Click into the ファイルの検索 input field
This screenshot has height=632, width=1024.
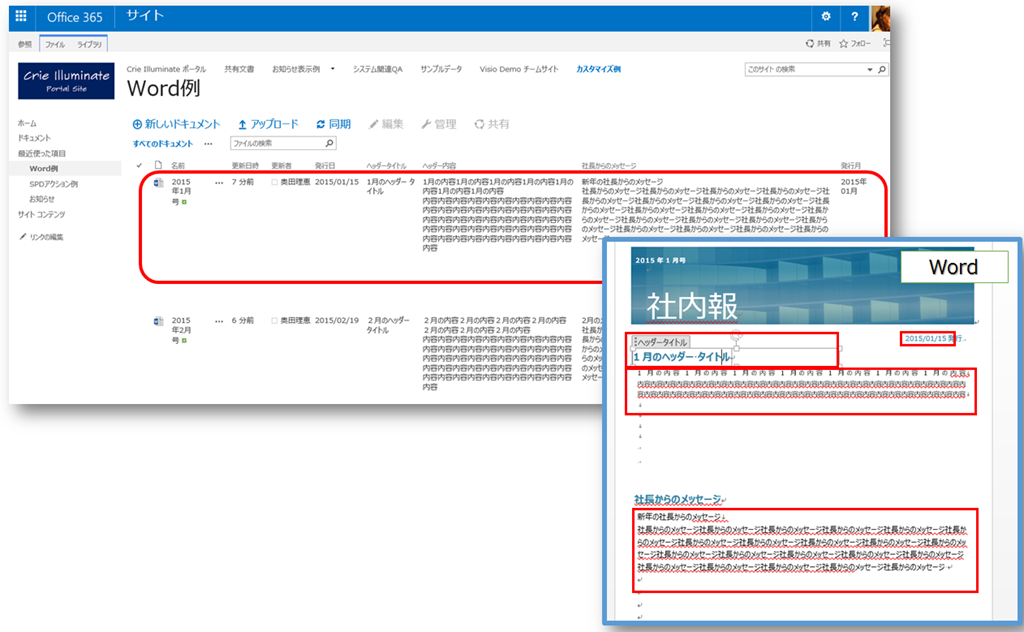[x=275, y=144]
